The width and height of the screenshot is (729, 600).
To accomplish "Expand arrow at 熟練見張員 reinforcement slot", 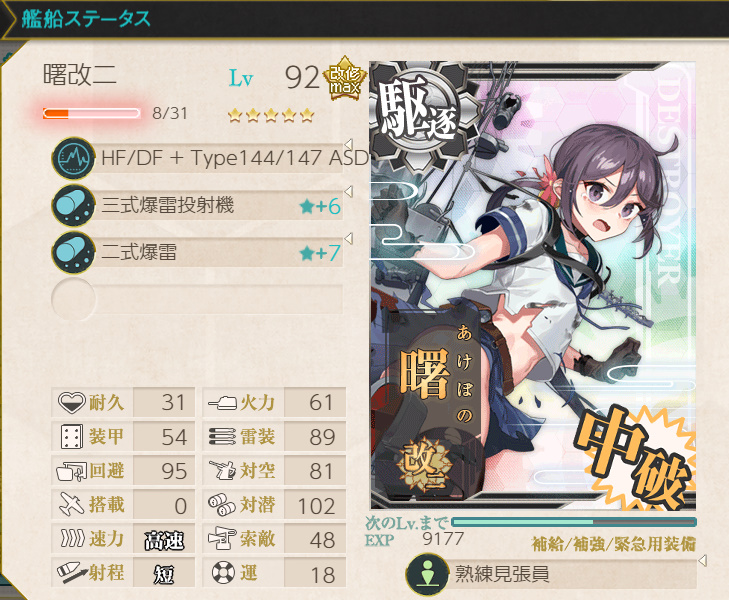I will 702,560.
